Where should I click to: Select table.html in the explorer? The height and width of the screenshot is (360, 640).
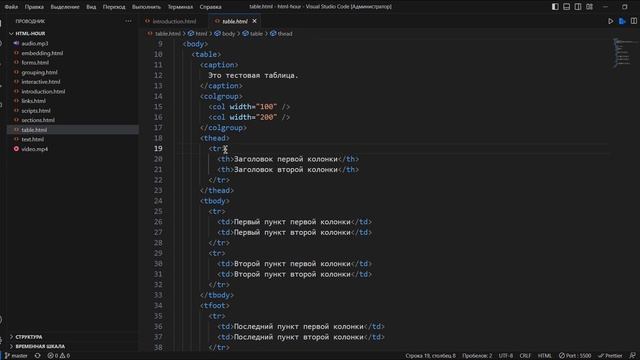pyautogui.click(x=34, y=130)
